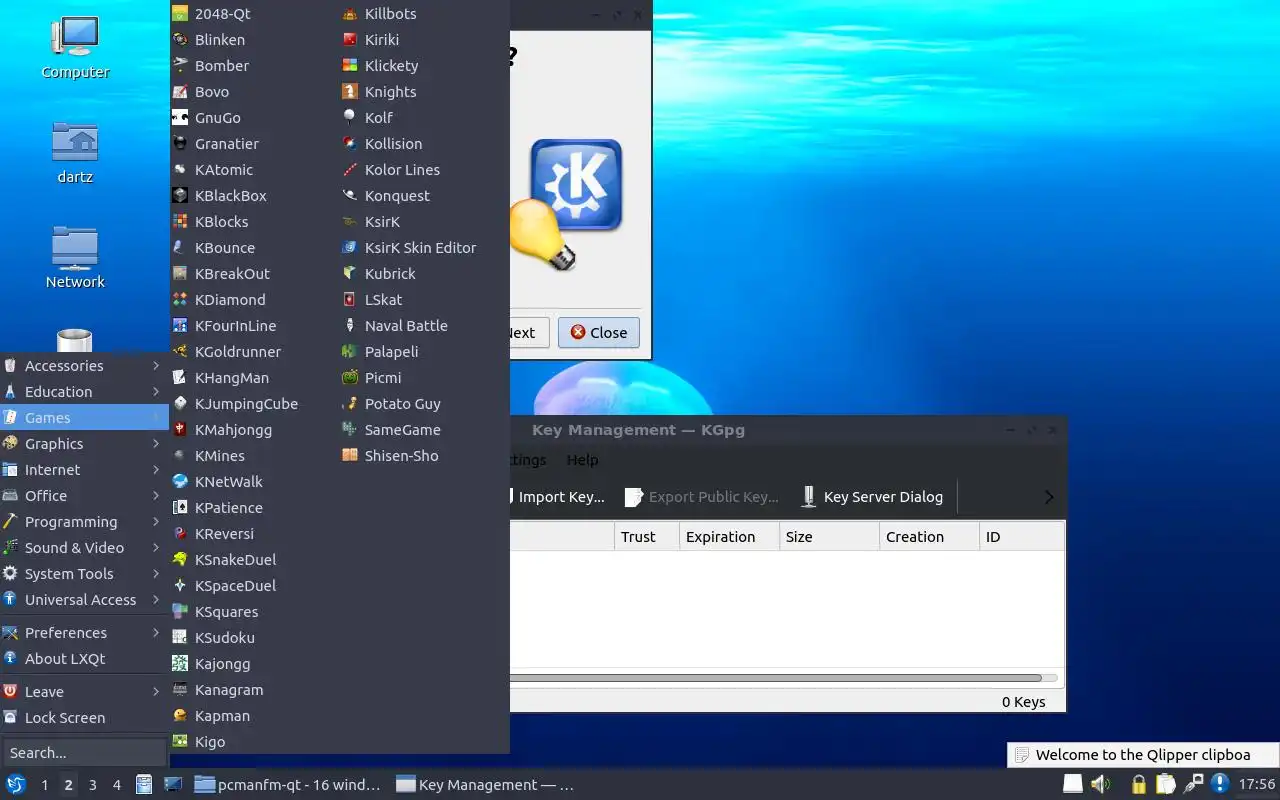Sort keys by Trust column
The width and height of the screenshot is (1280, 800).
click(x=646, y=537)
